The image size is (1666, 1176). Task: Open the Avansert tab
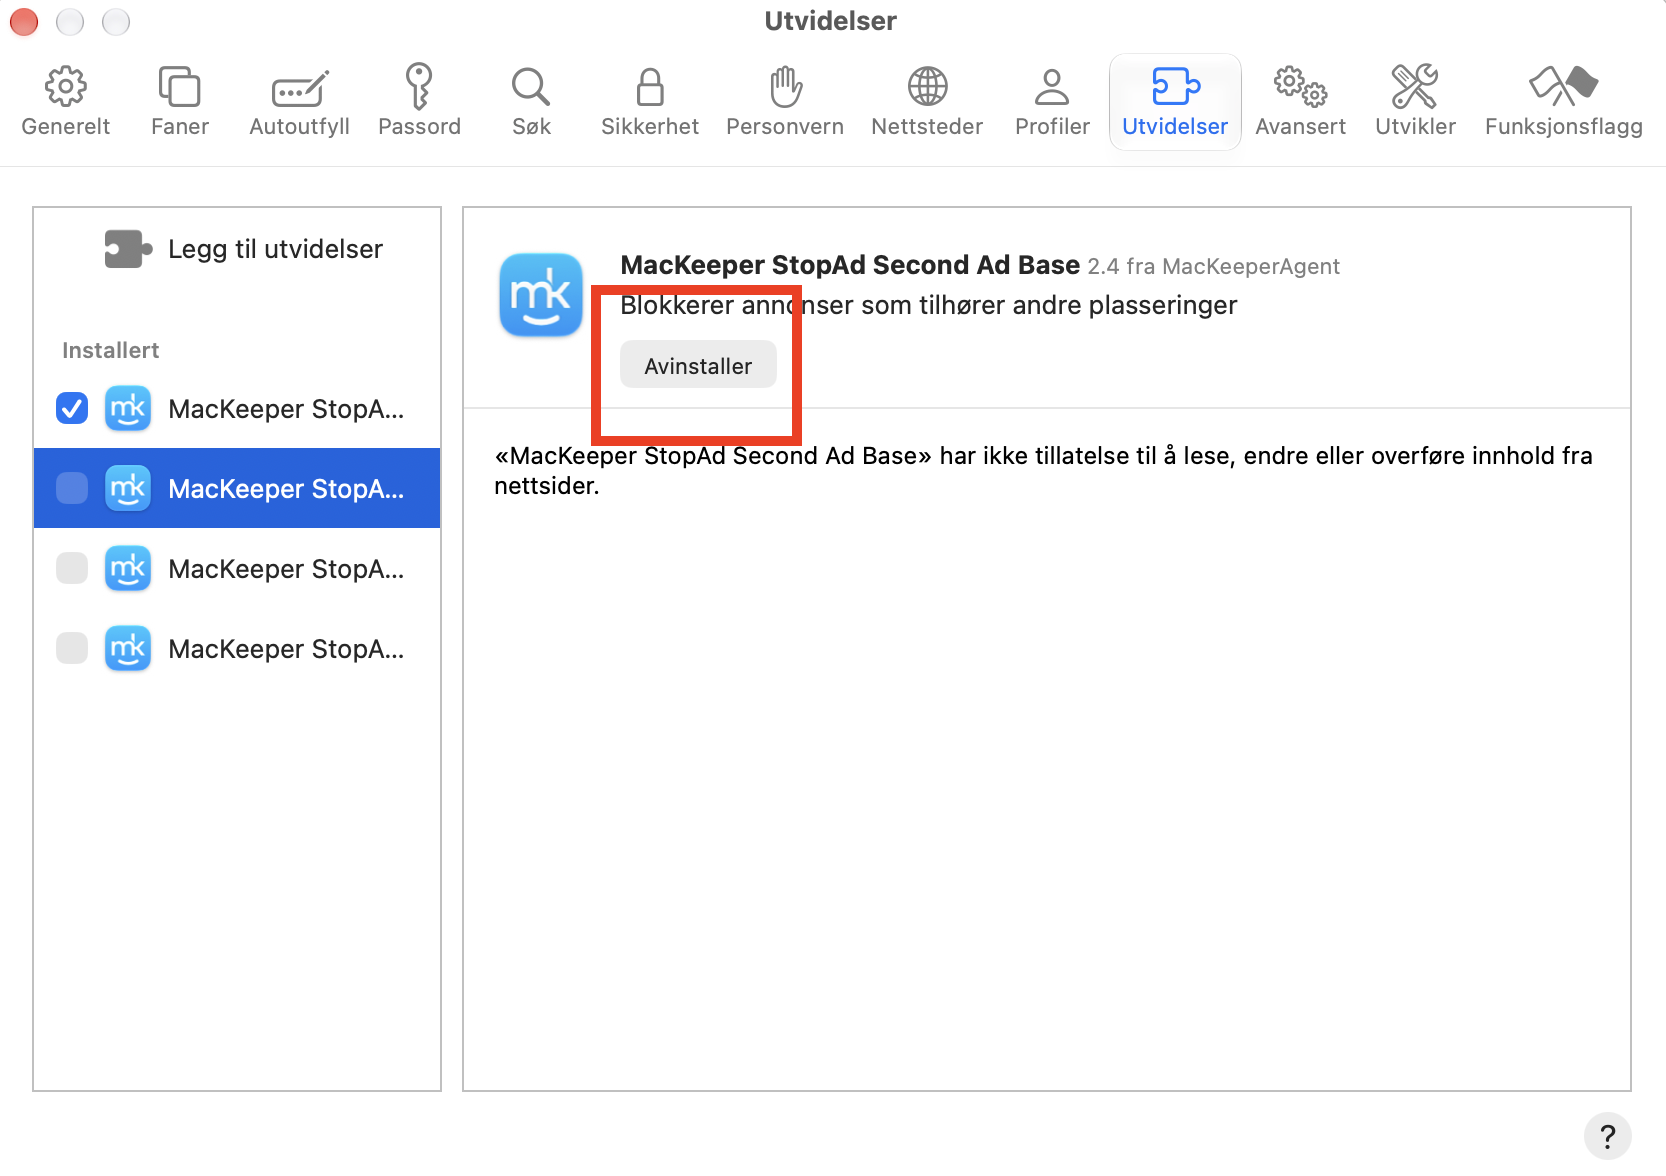[1300, 101]
